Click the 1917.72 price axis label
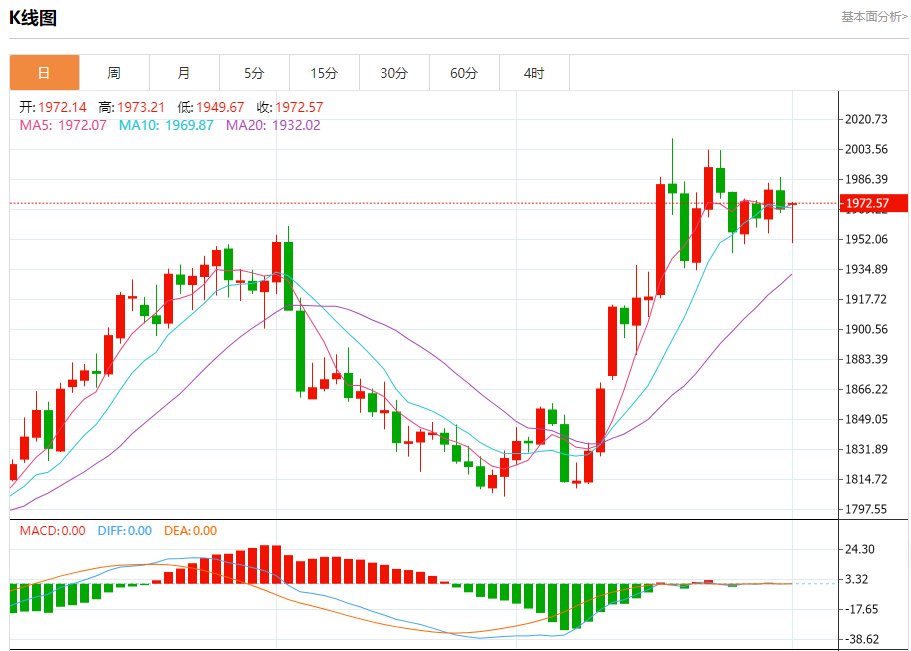Image resolution: width=911 pixels, height=651 pixels. [866, 299]
